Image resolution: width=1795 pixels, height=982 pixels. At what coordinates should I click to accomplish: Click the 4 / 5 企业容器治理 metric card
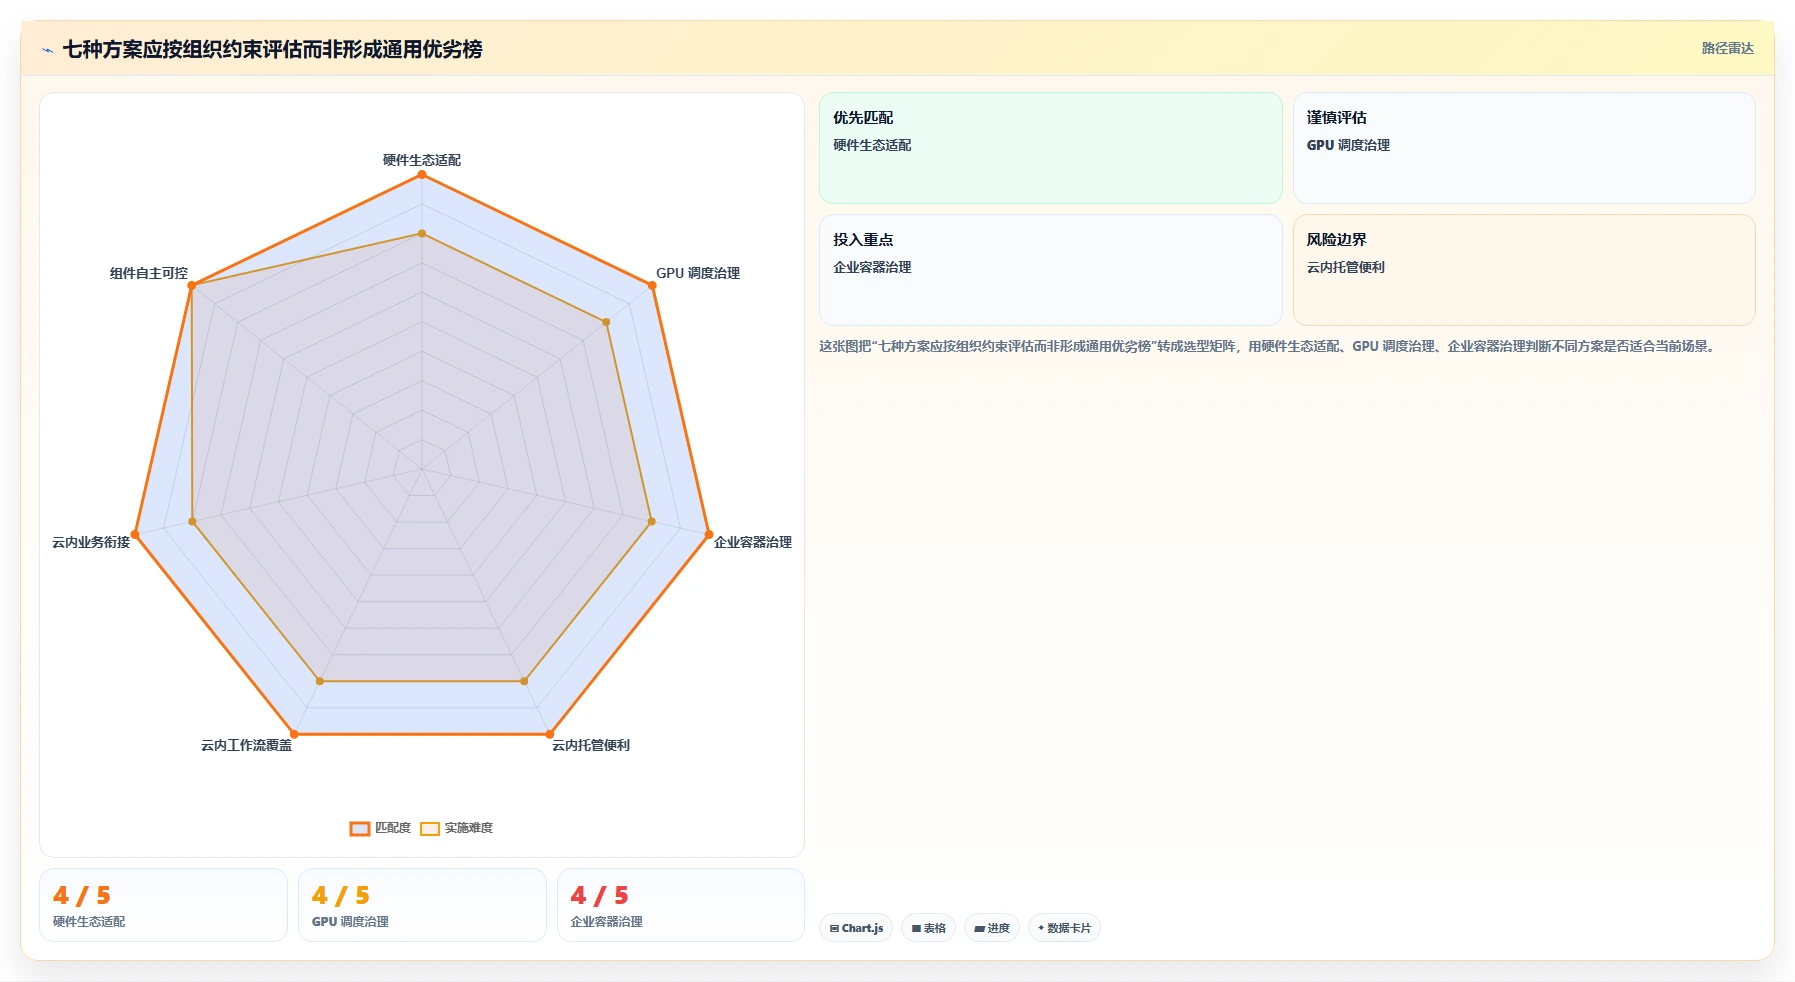(681, 905)
